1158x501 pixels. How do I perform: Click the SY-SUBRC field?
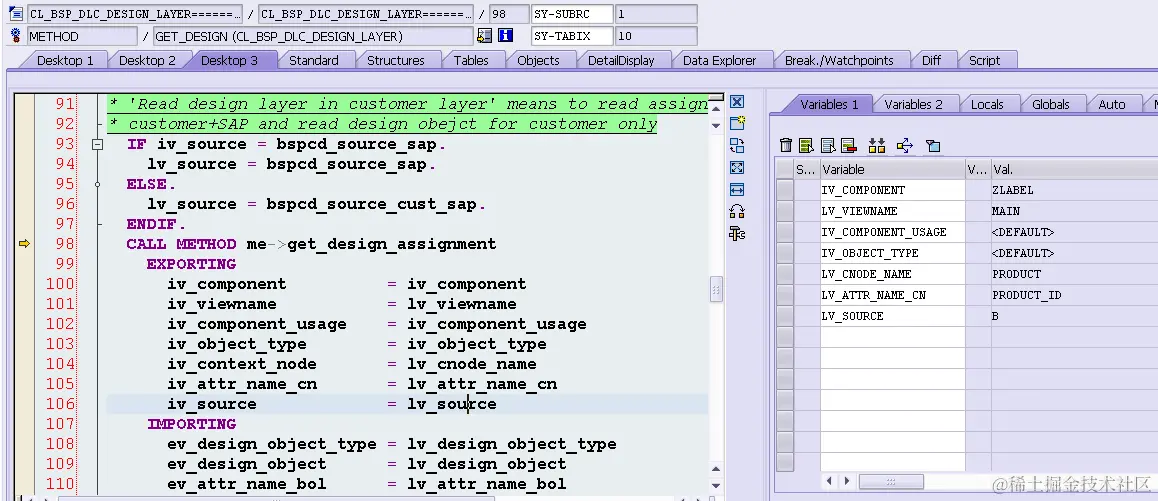pyautogui.click(x=572, y=14)
